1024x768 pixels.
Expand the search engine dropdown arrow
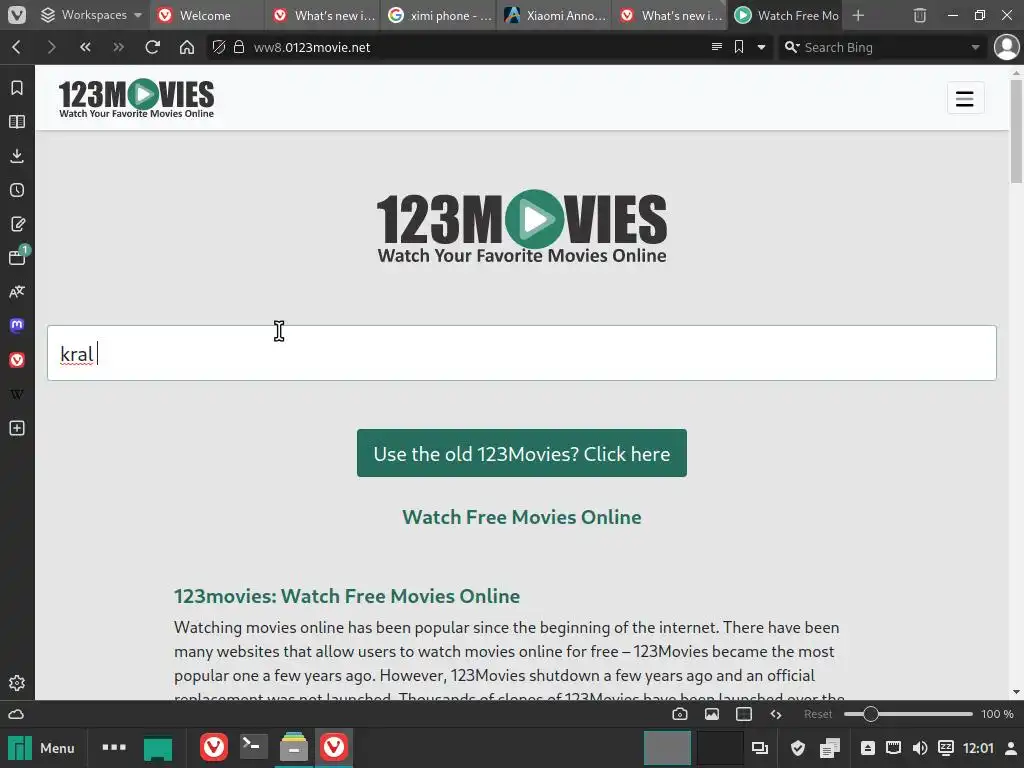pos(975,47)
